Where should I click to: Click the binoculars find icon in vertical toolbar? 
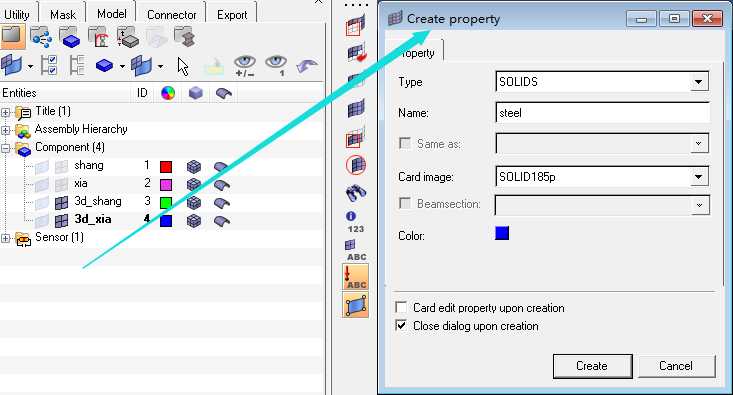click(356, 192)
